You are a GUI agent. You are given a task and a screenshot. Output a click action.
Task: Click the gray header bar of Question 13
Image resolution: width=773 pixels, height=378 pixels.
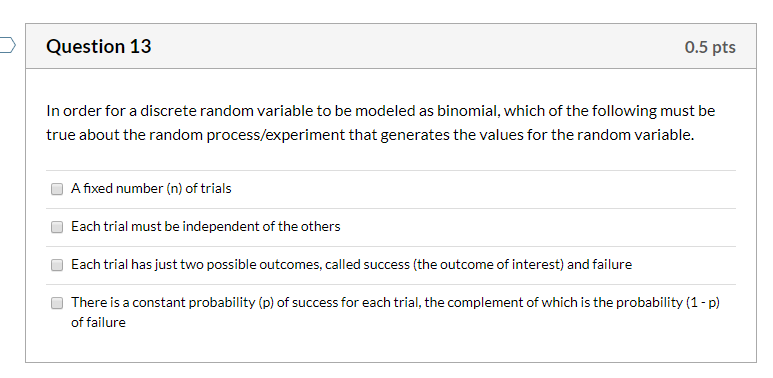[x=391, y=46]
